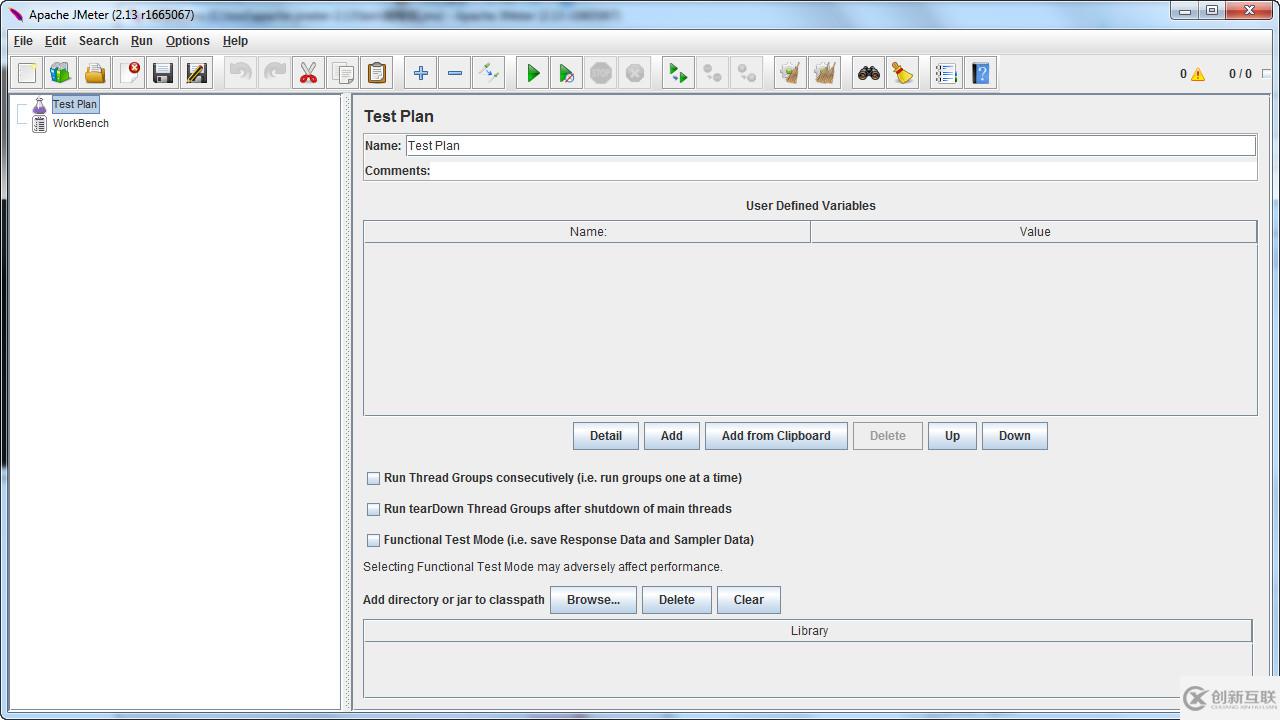Select the WorkBench tree node
This screenshot has height=720, width=1280.
[80, 123]
